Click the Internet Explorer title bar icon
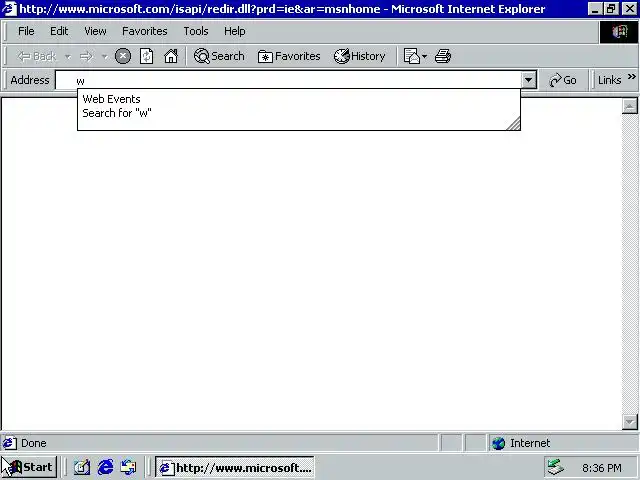 (x=9, y=9)
